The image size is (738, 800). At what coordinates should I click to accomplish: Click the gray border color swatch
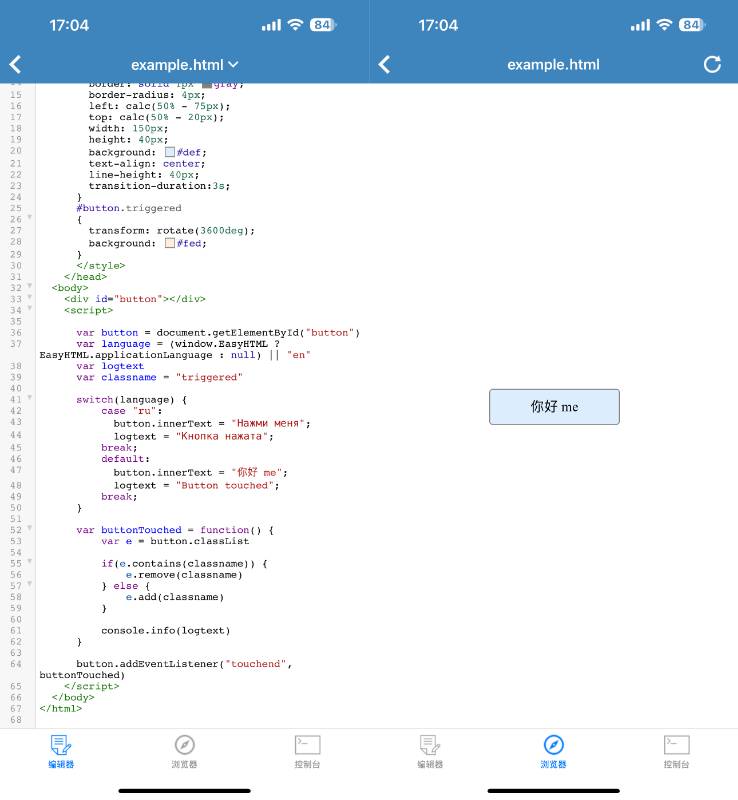pos(207,85)
